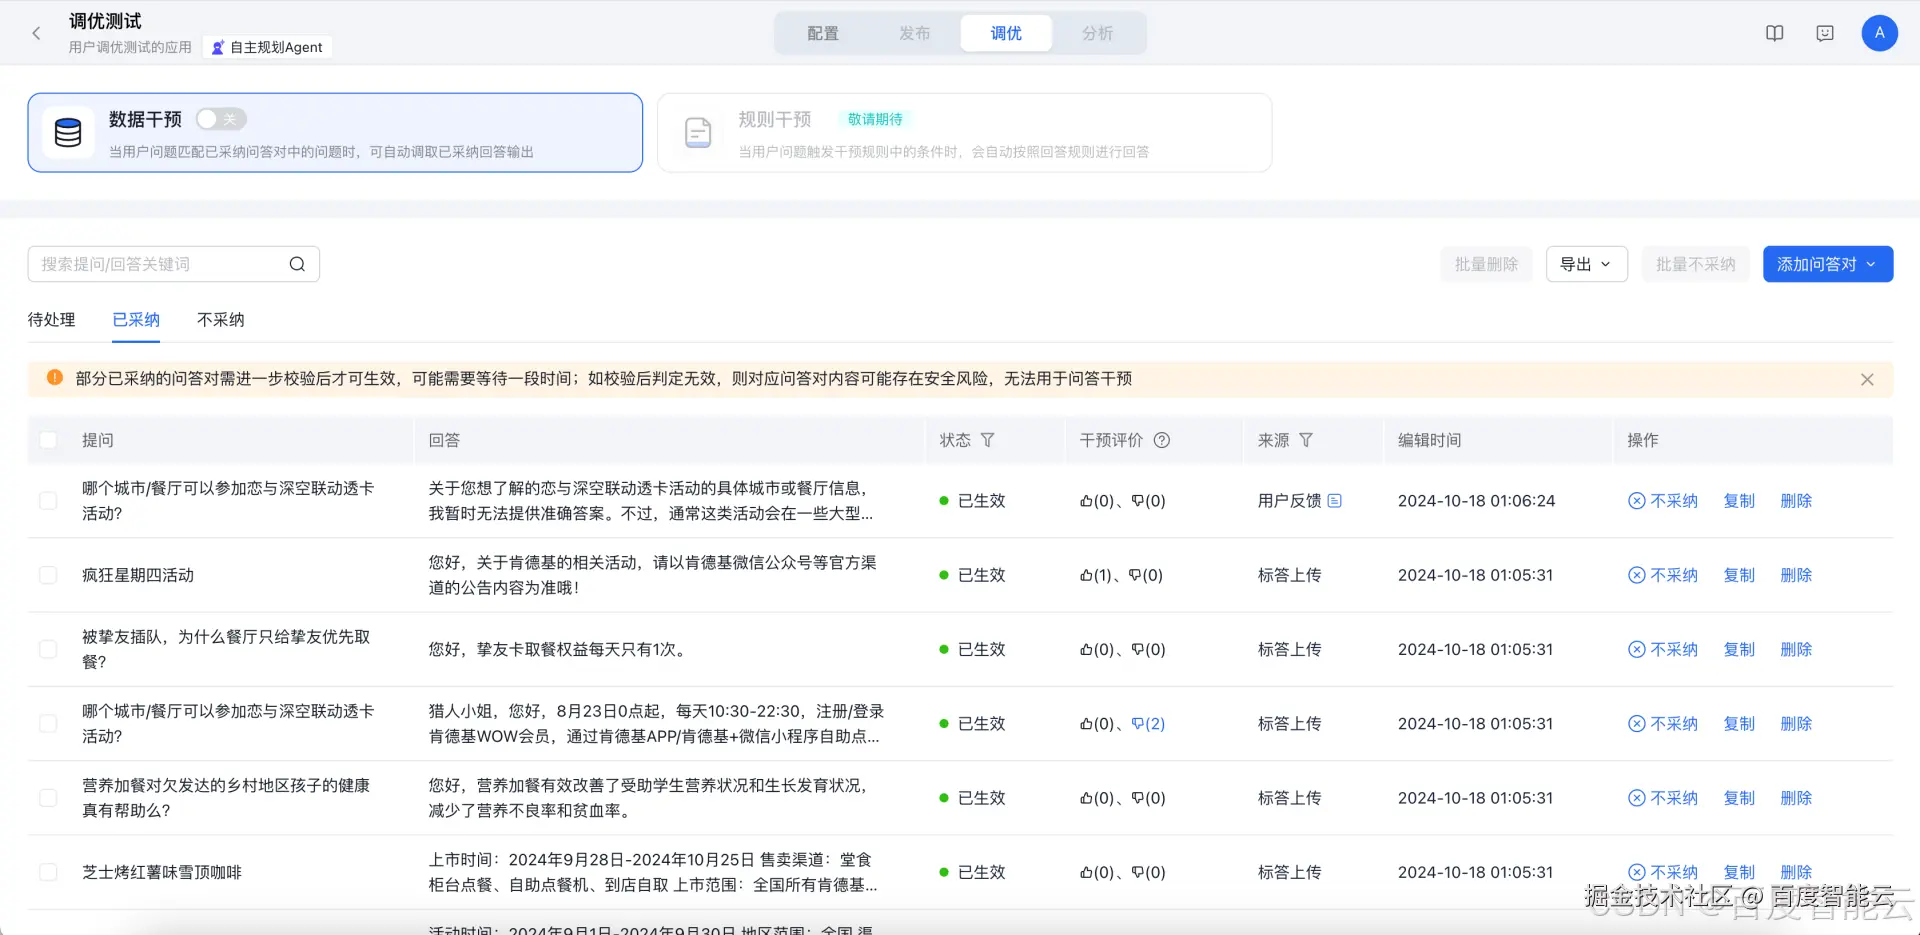Click 不采纳 in the 被挚友插队 row
The image size is (1920, 935).
[x=1663, y=649]
